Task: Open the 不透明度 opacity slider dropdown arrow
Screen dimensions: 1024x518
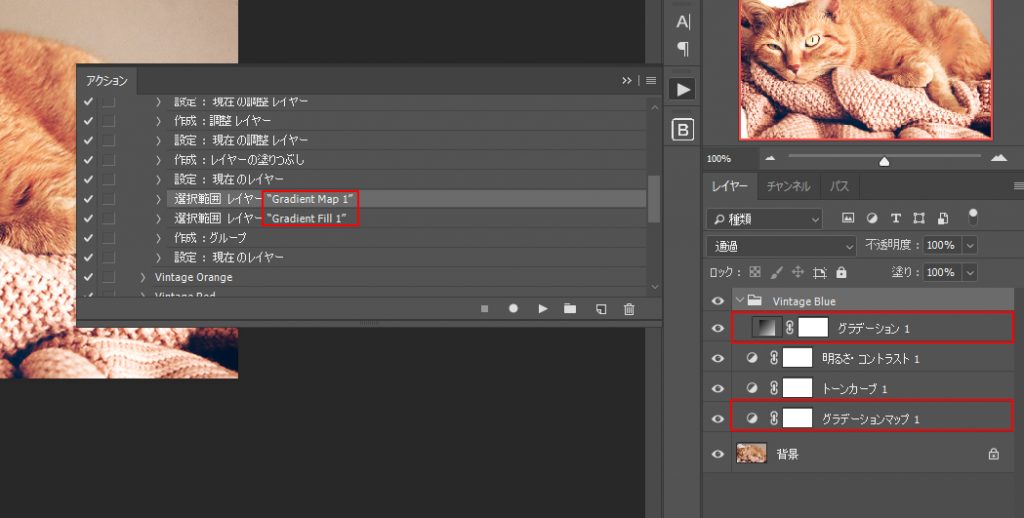Action: coord(970,246)
